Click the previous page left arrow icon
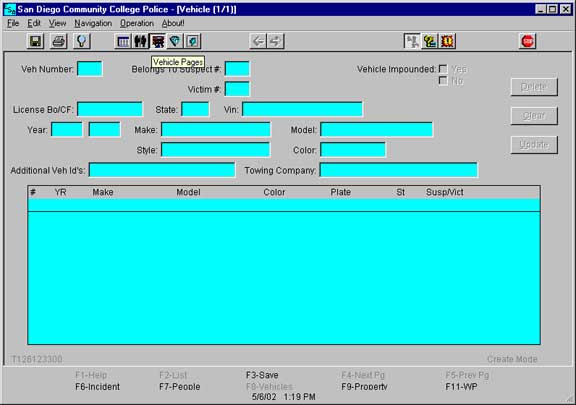Image resolution: width=576 pixels, height=405 pixels. [x=258, y=41]
